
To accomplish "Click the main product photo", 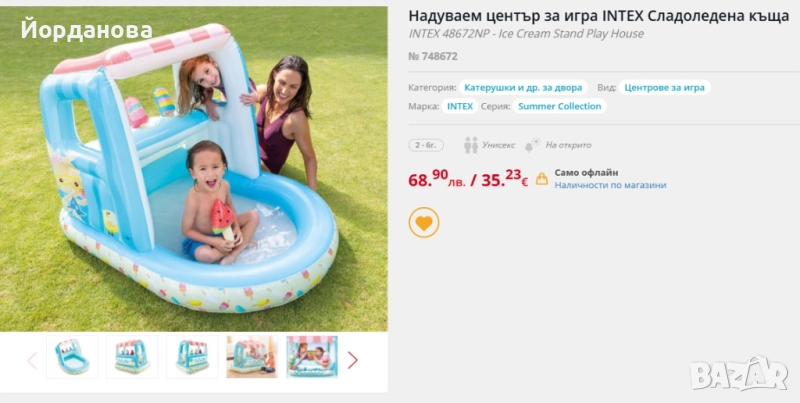I will (194, 169).
